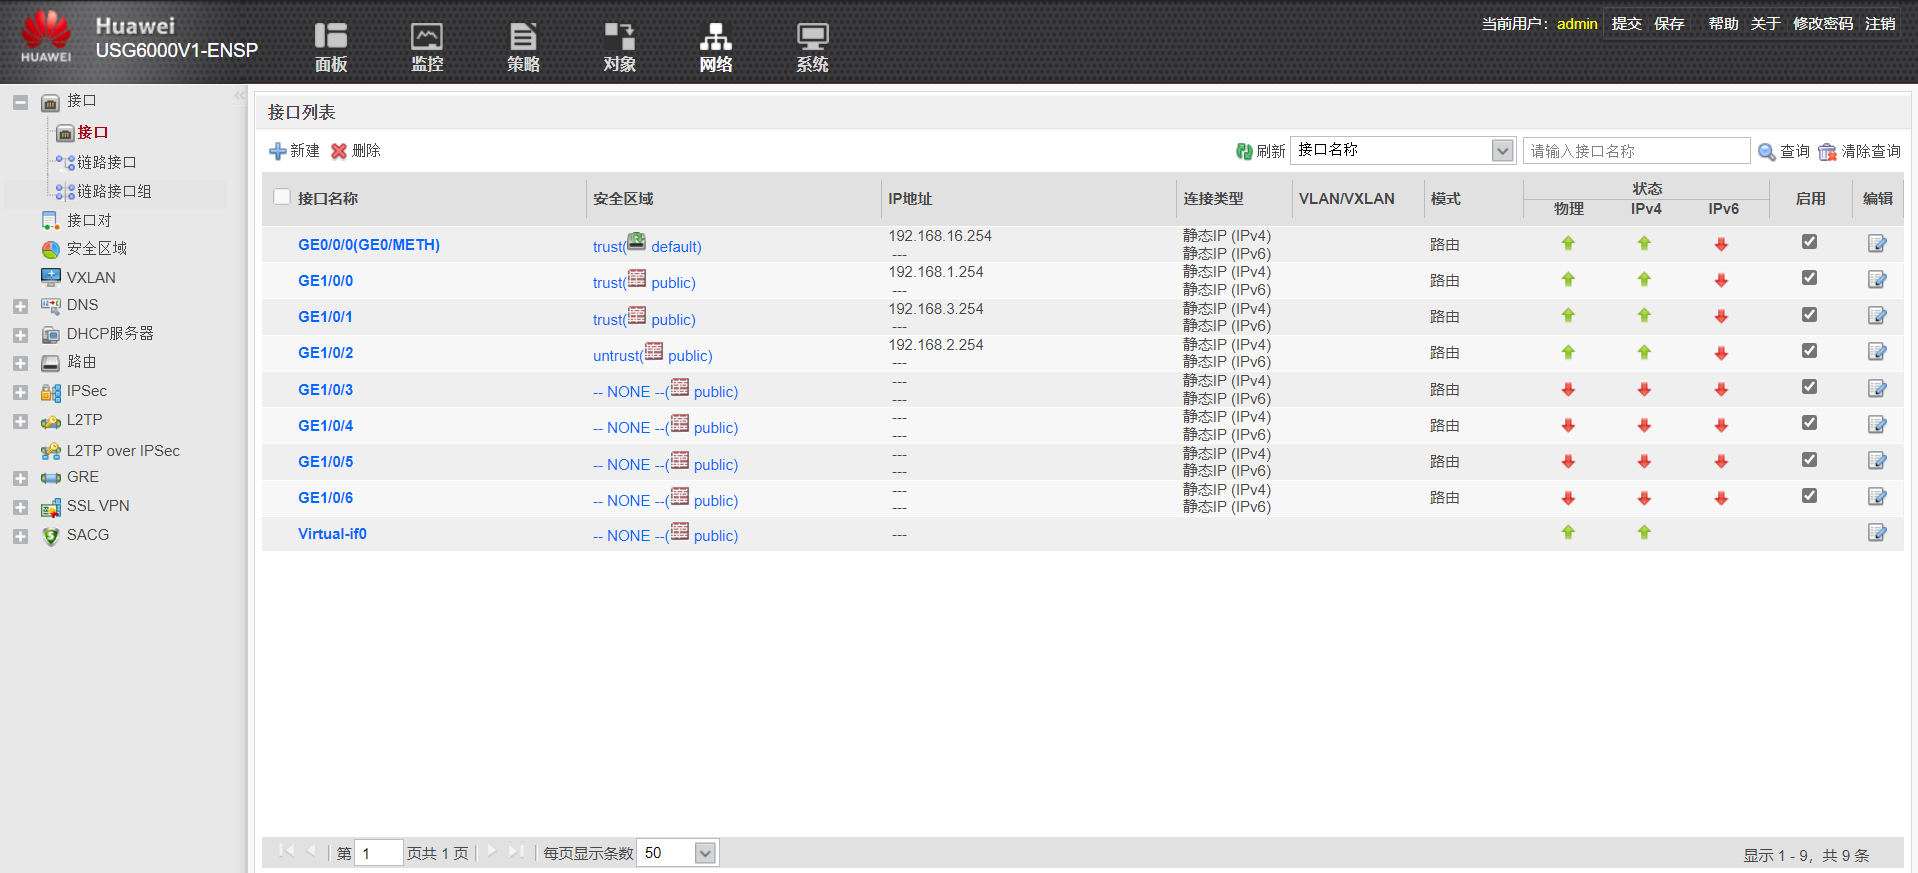
Task: Switch to the 对象 object tab
Action: pyautogui.click(x=619, y=47)
